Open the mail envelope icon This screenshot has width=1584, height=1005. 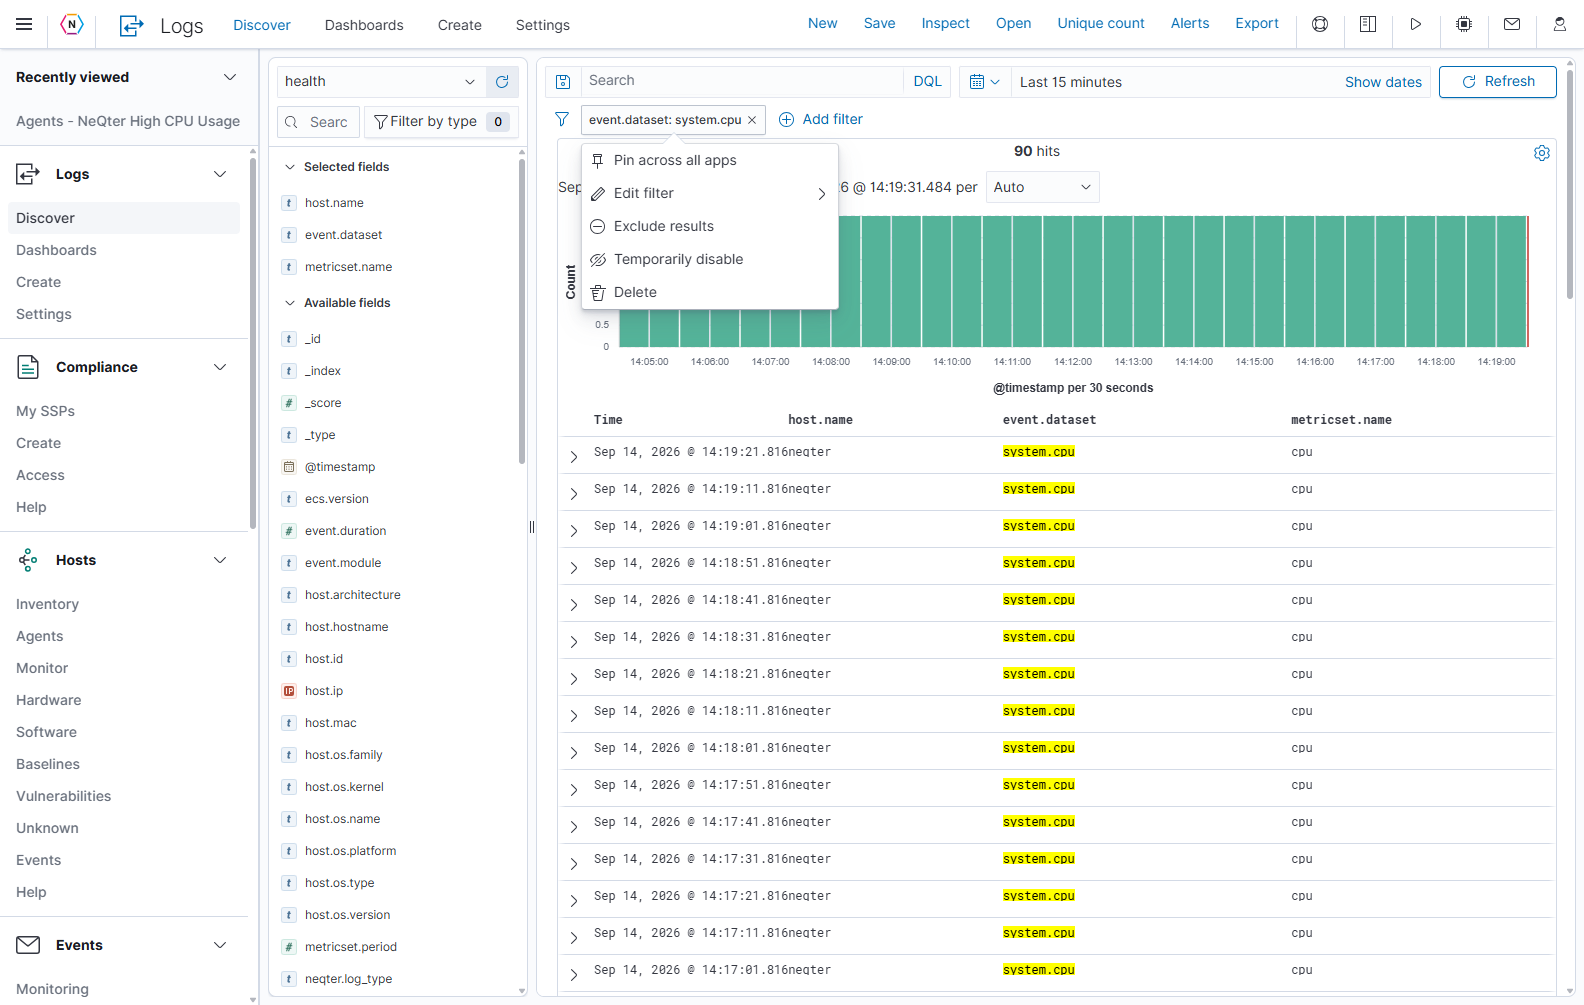click(x=1512, y=24)
